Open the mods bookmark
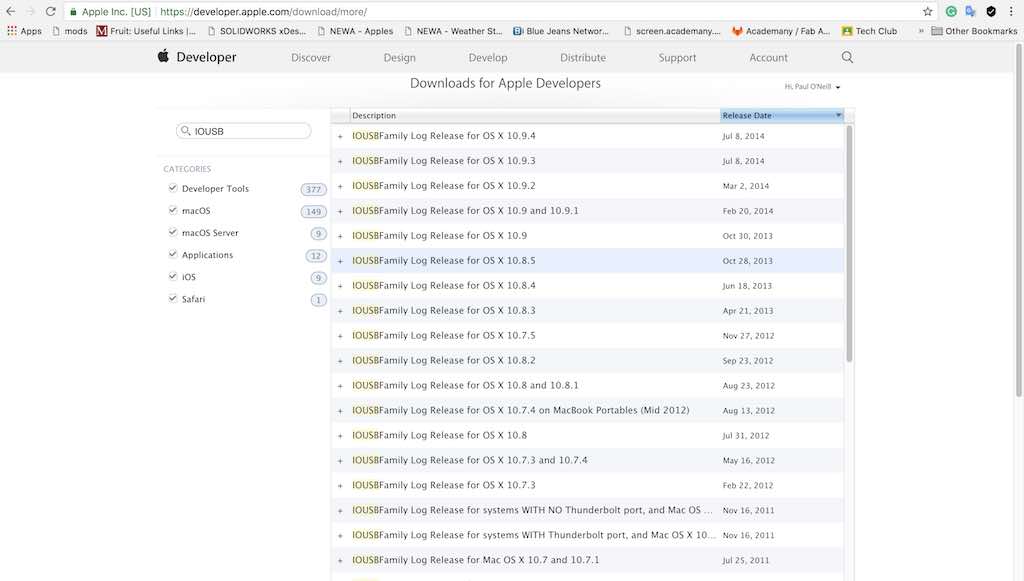This screenshot has height=581, width=1024. tap(69, 31)
